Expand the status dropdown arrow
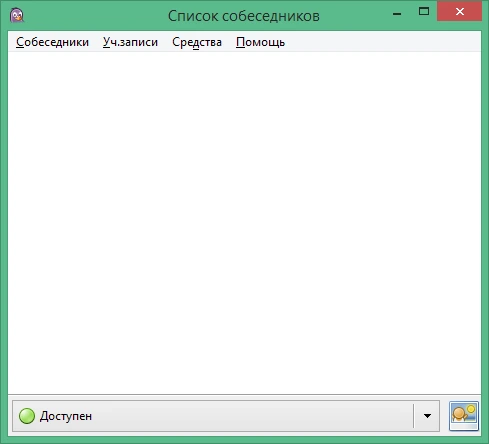 427,416
